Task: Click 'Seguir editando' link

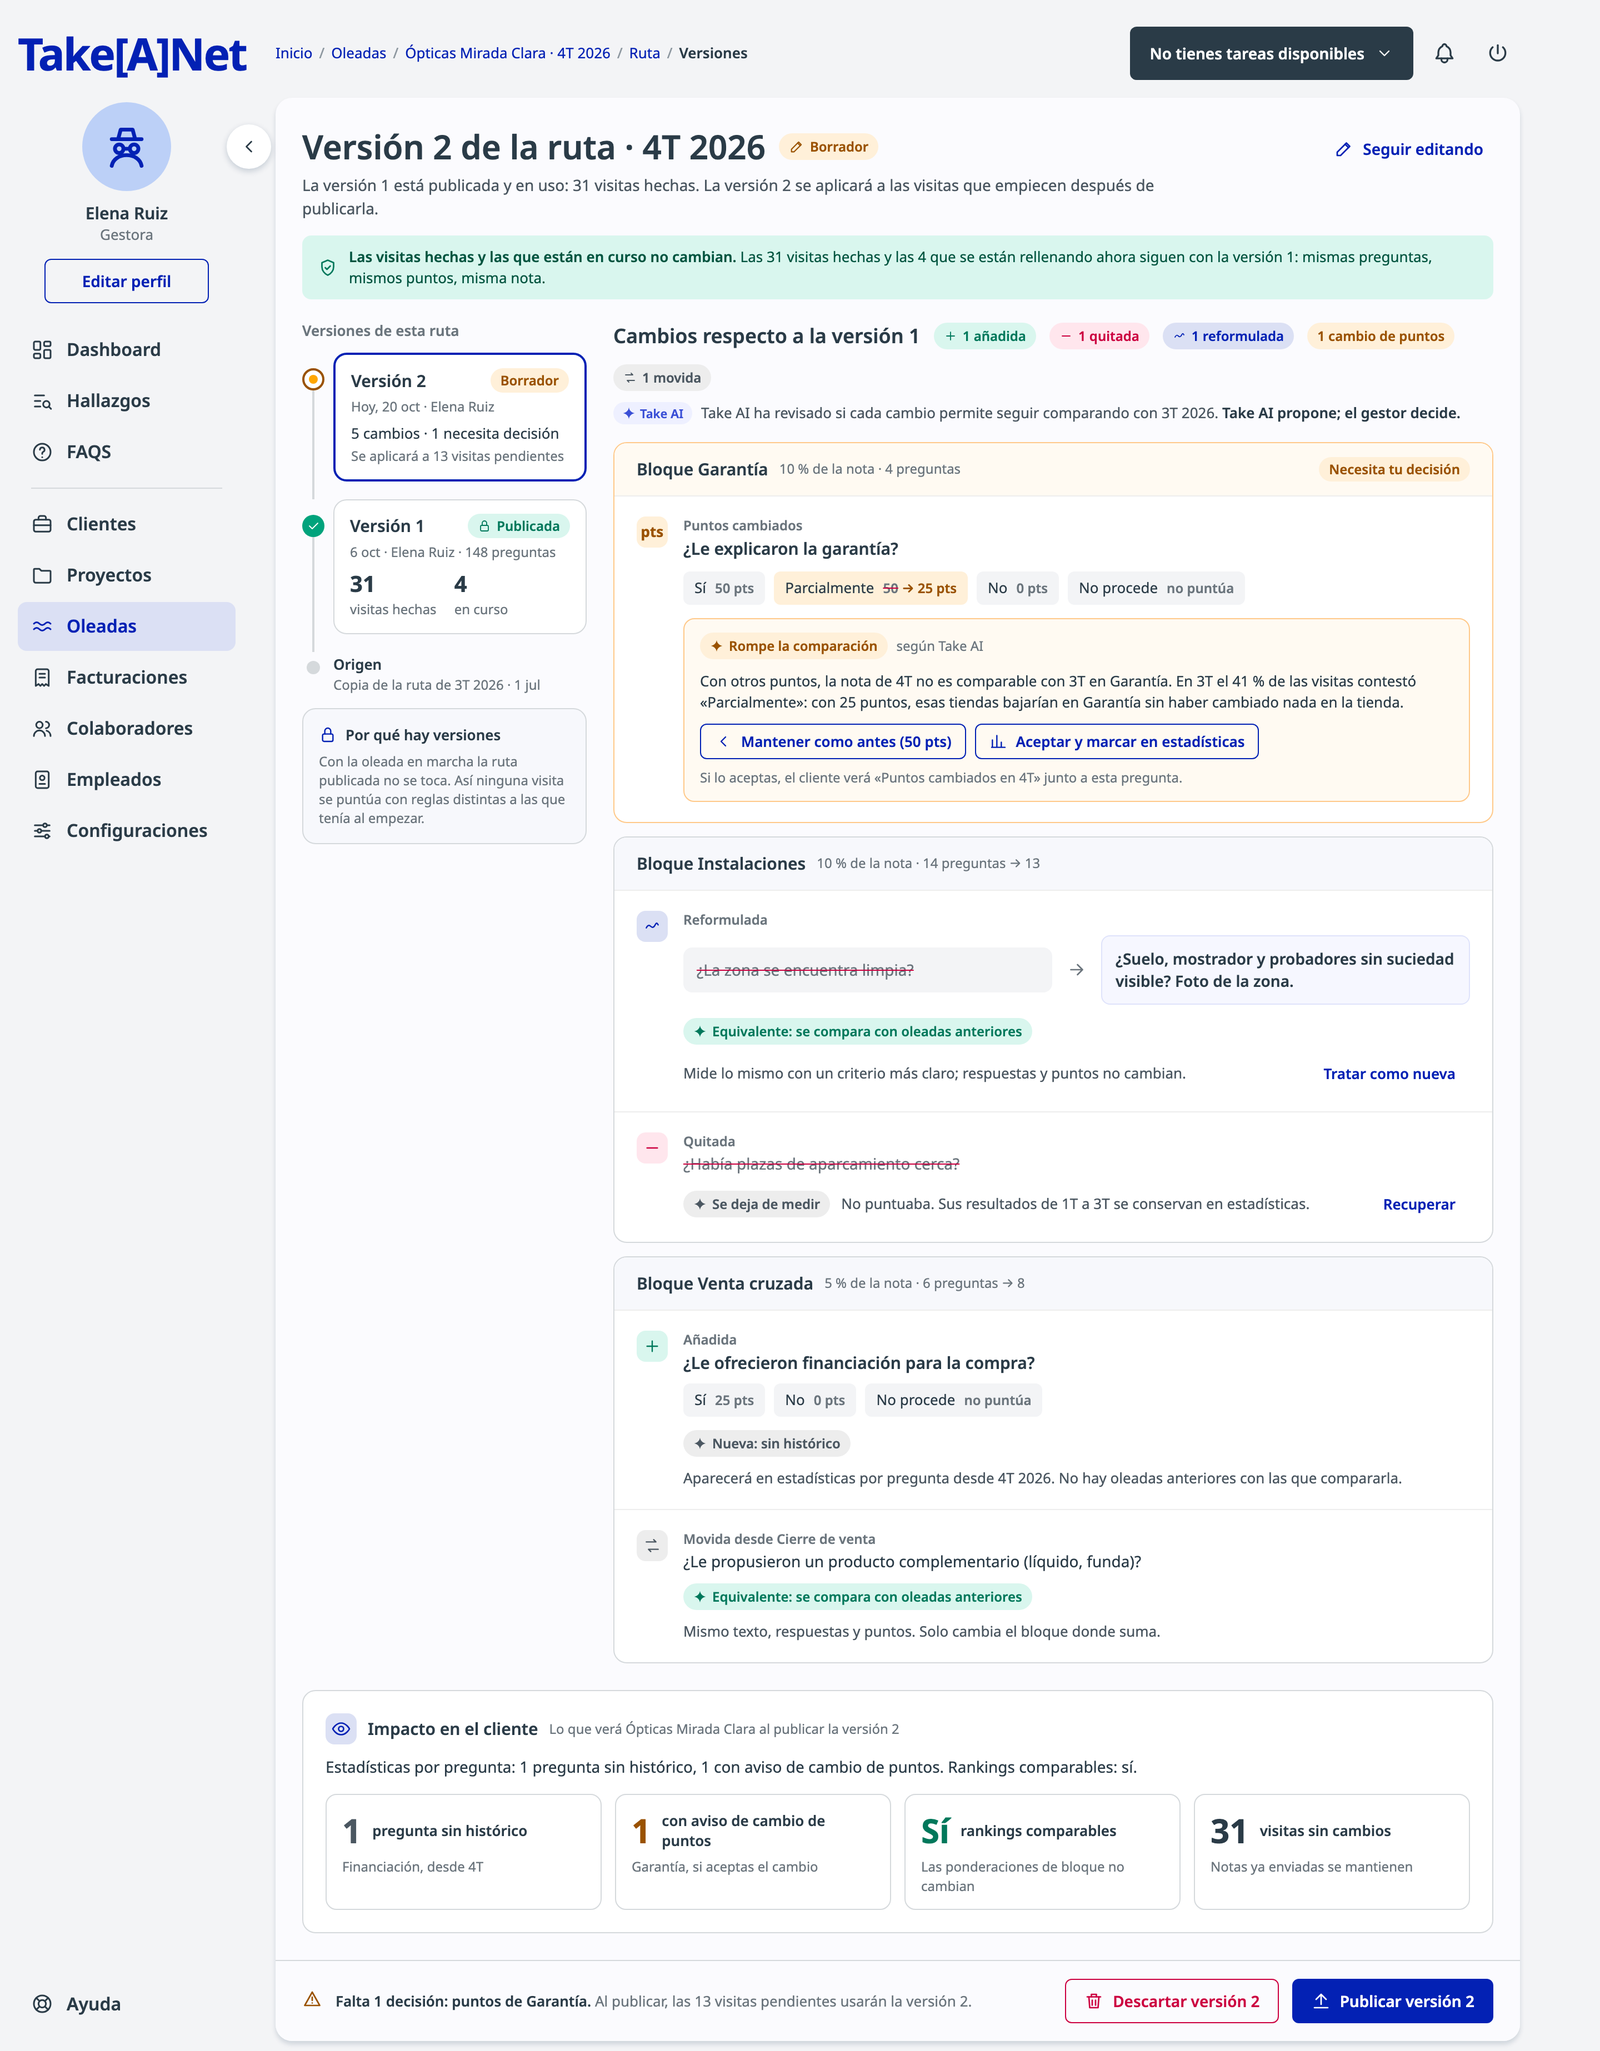Action: click(x=1409, y=149)
